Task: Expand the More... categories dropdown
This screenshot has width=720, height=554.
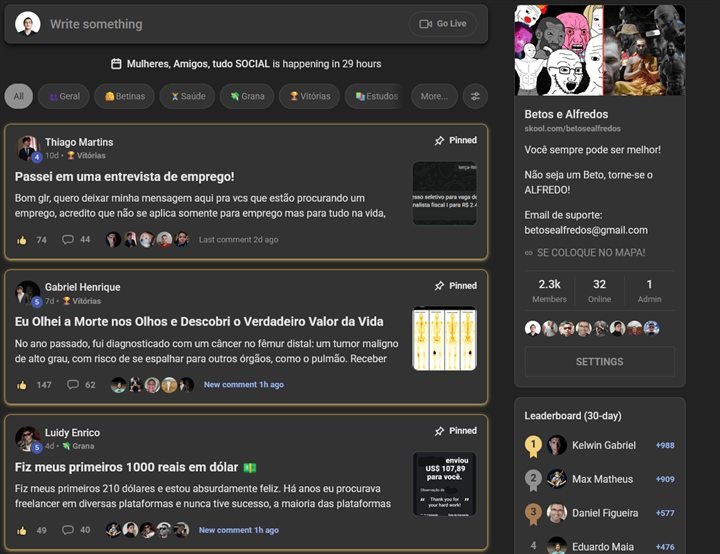Action: [x=434, y=96]
